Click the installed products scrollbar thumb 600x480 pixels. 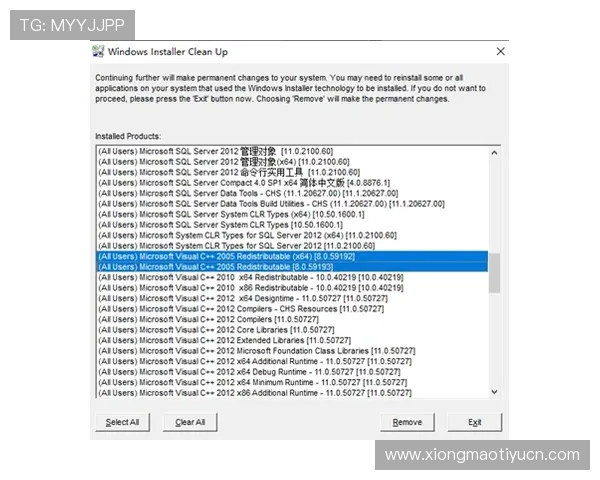pos(494,273)
